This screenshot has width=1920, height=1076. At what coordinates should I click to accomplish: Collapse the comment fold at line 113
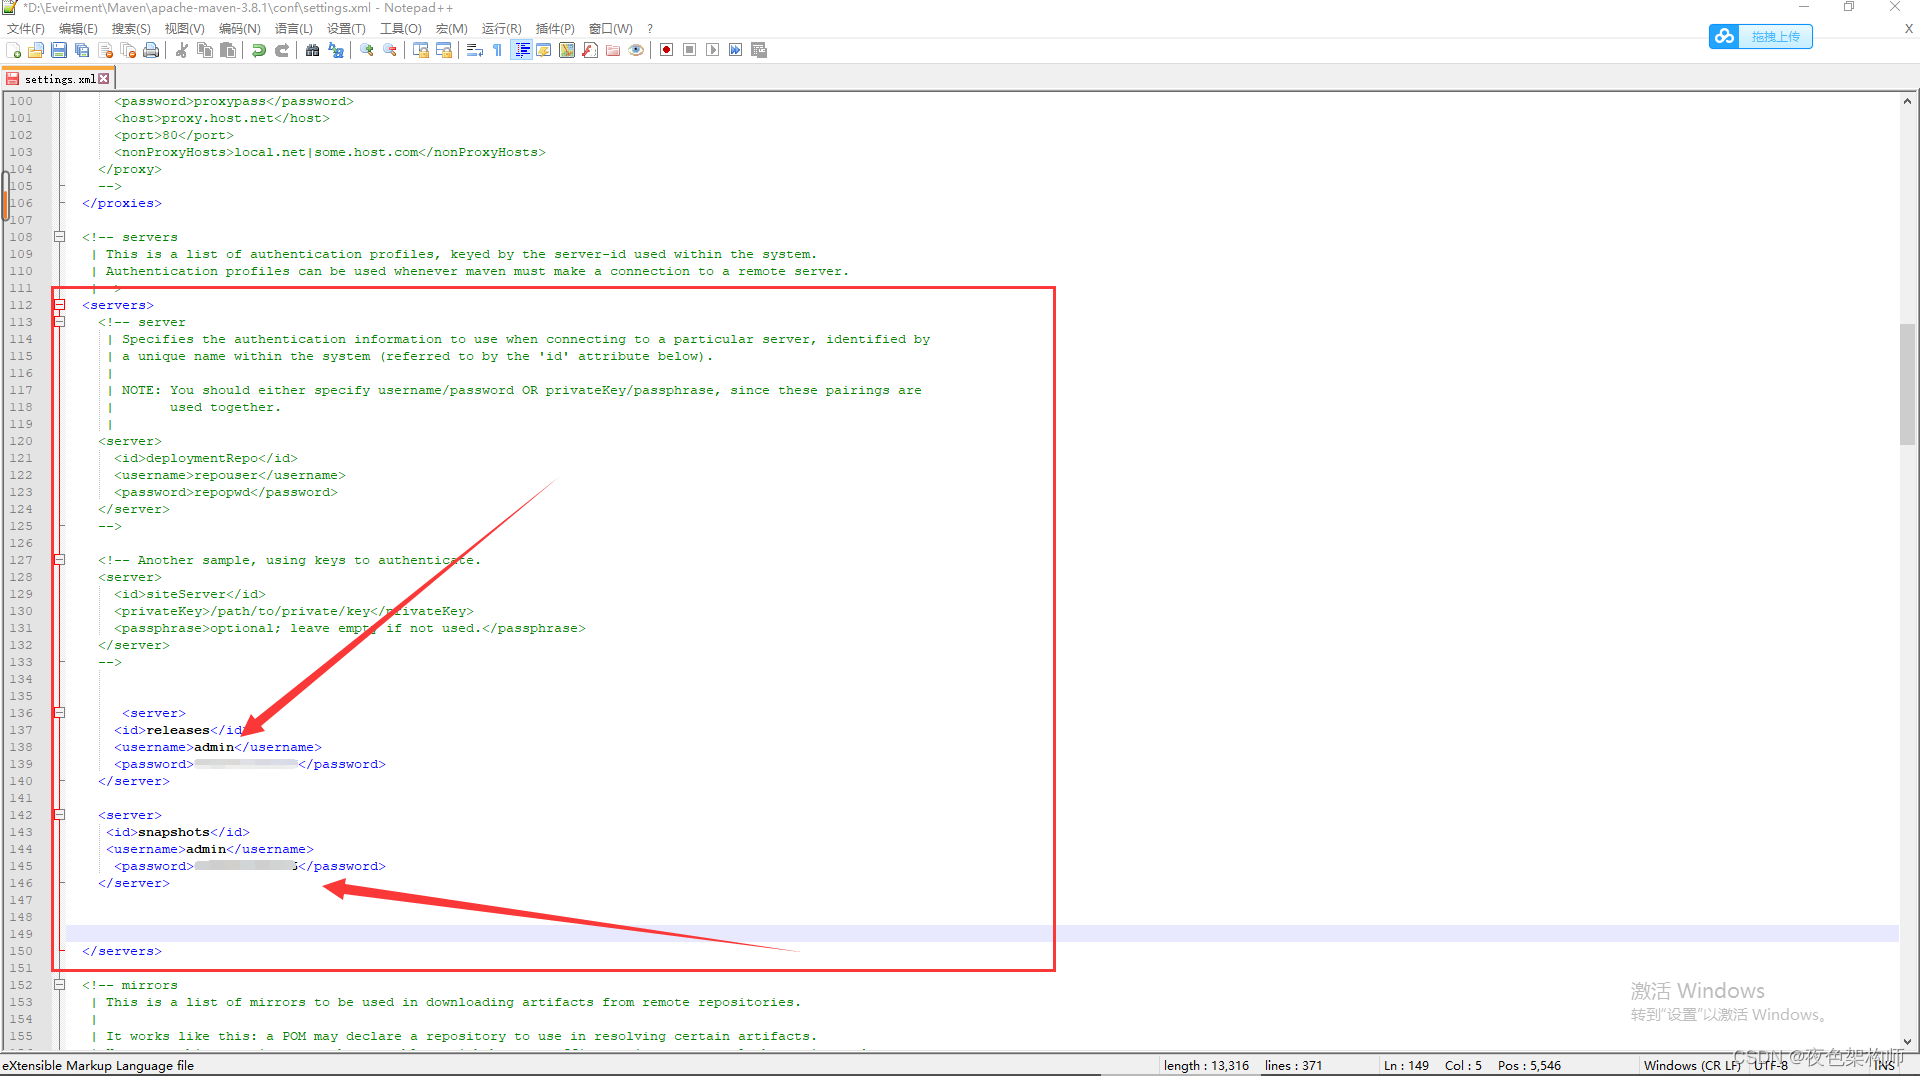point(59,322)
